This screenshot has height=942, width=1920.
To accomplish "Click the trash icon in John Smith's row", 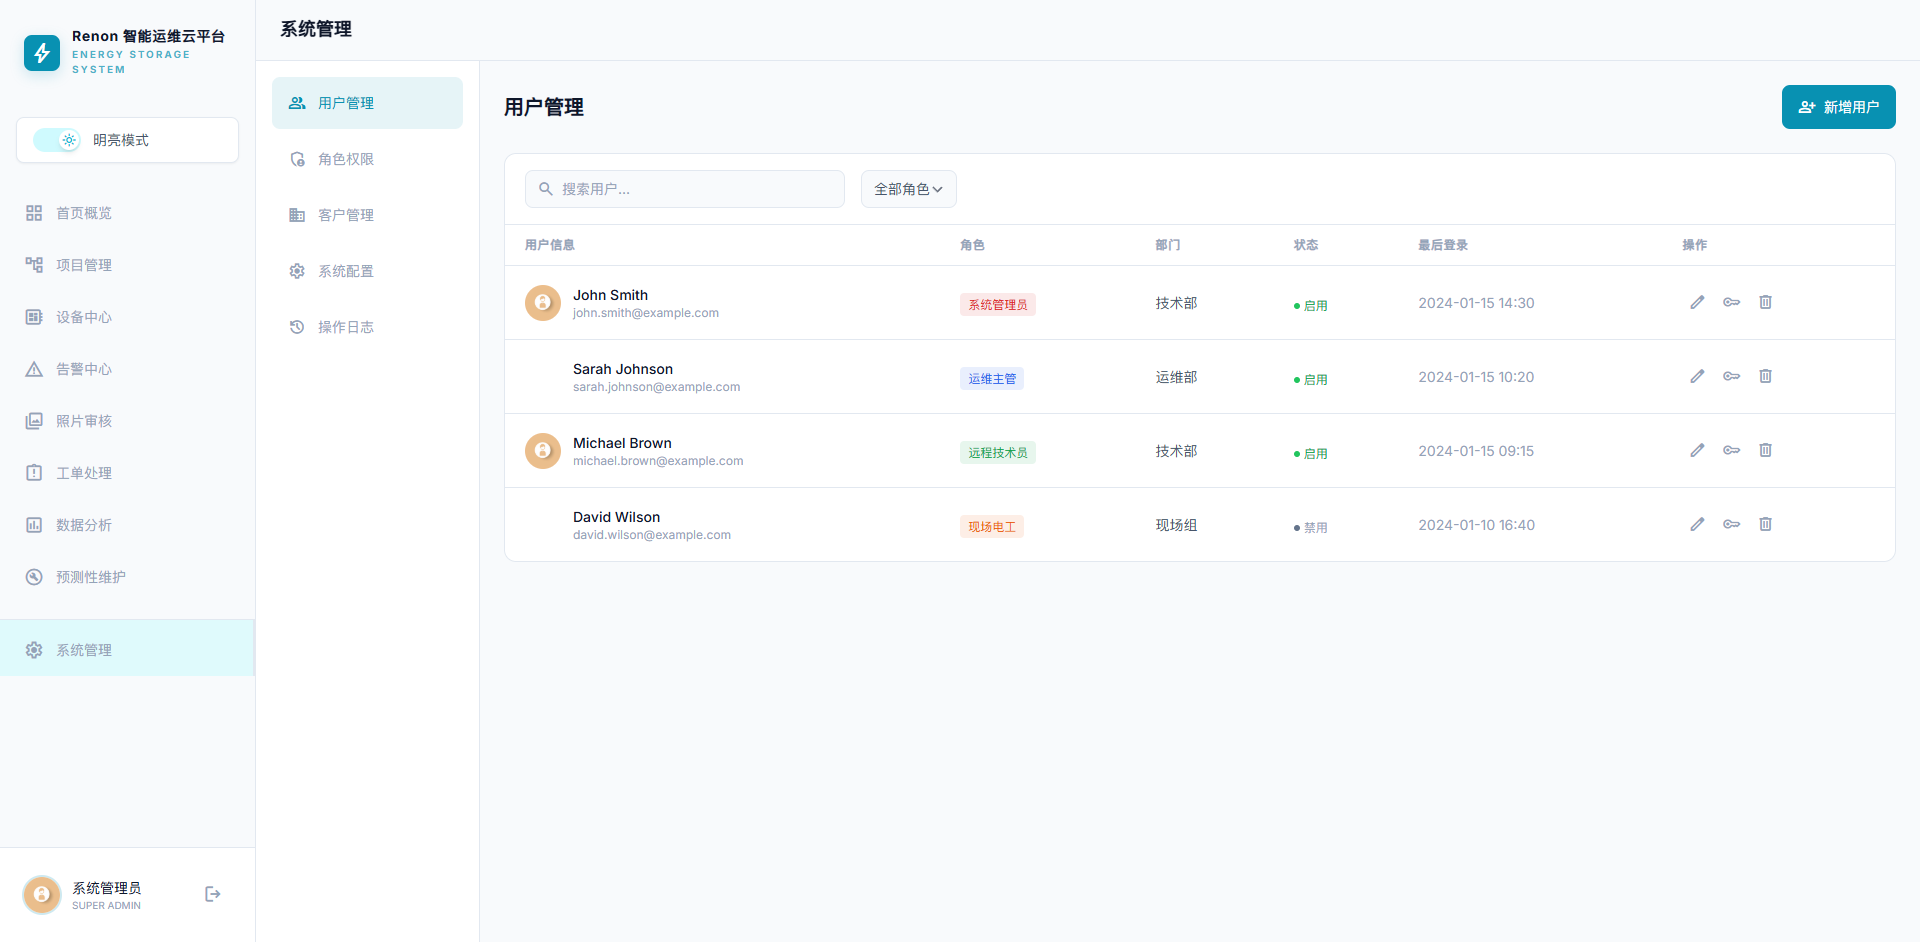I will 1765,302.
